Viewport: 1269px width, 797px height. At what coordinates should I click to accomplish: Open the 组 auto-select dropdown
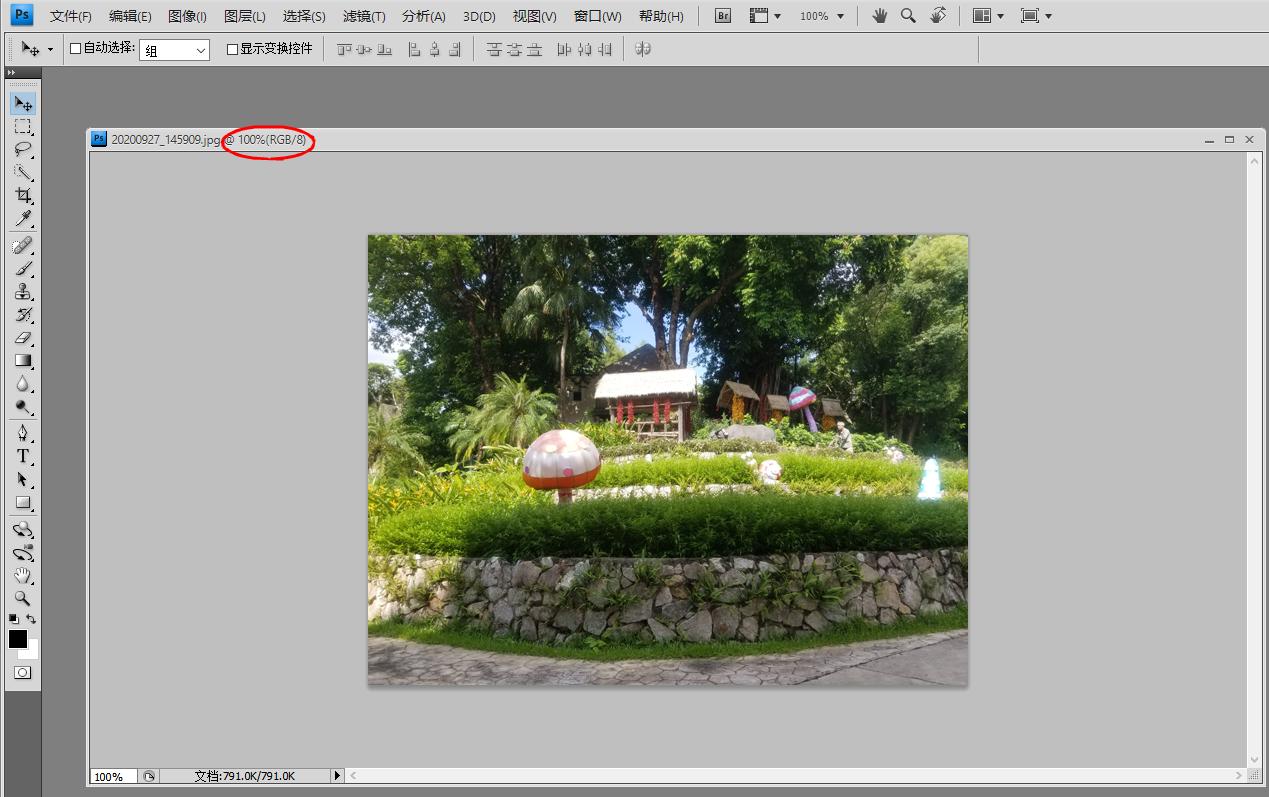(174, 50)
